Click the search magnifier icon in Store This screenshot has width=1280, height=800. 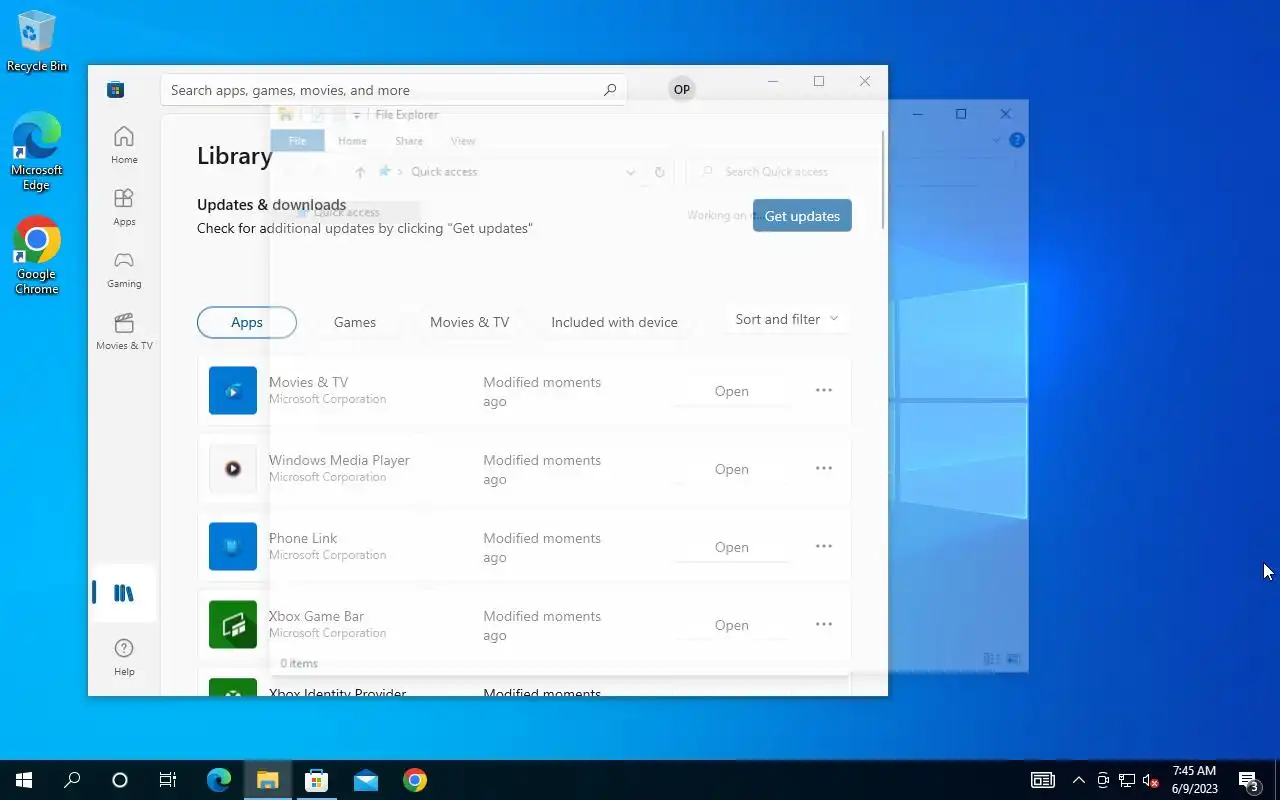610,90
